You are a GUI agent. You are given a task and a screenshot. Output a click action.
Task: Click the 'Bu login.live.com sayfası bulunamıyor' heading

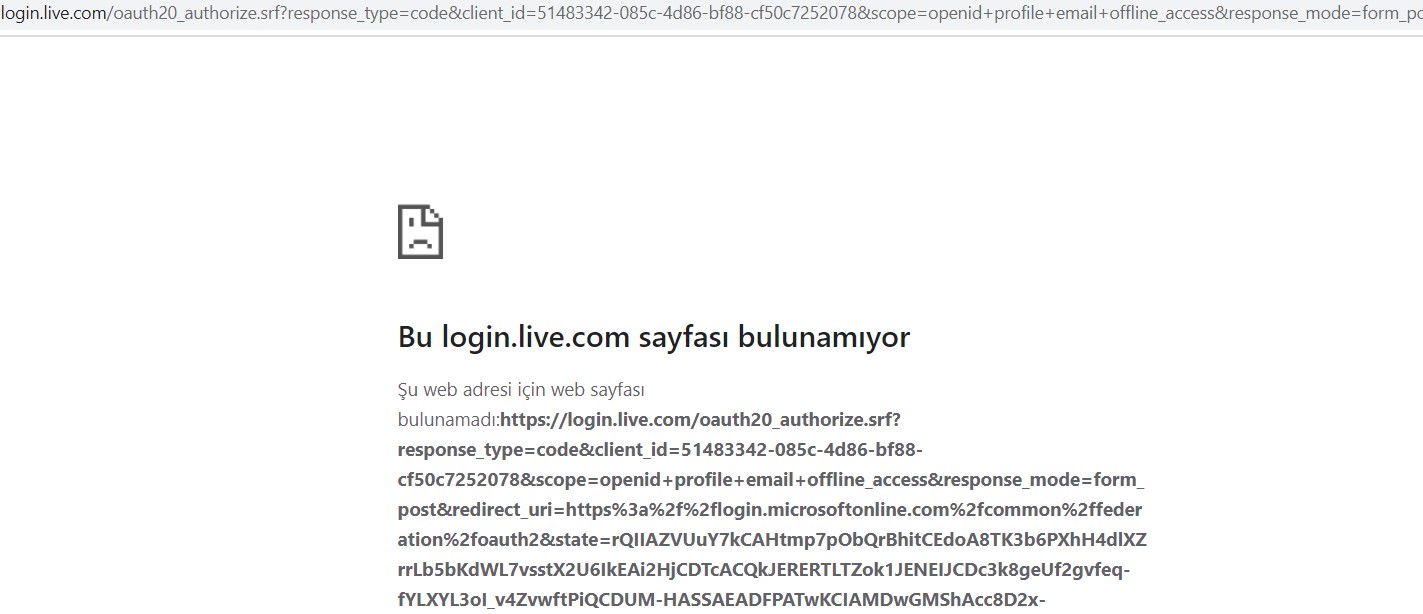(654, 337)
